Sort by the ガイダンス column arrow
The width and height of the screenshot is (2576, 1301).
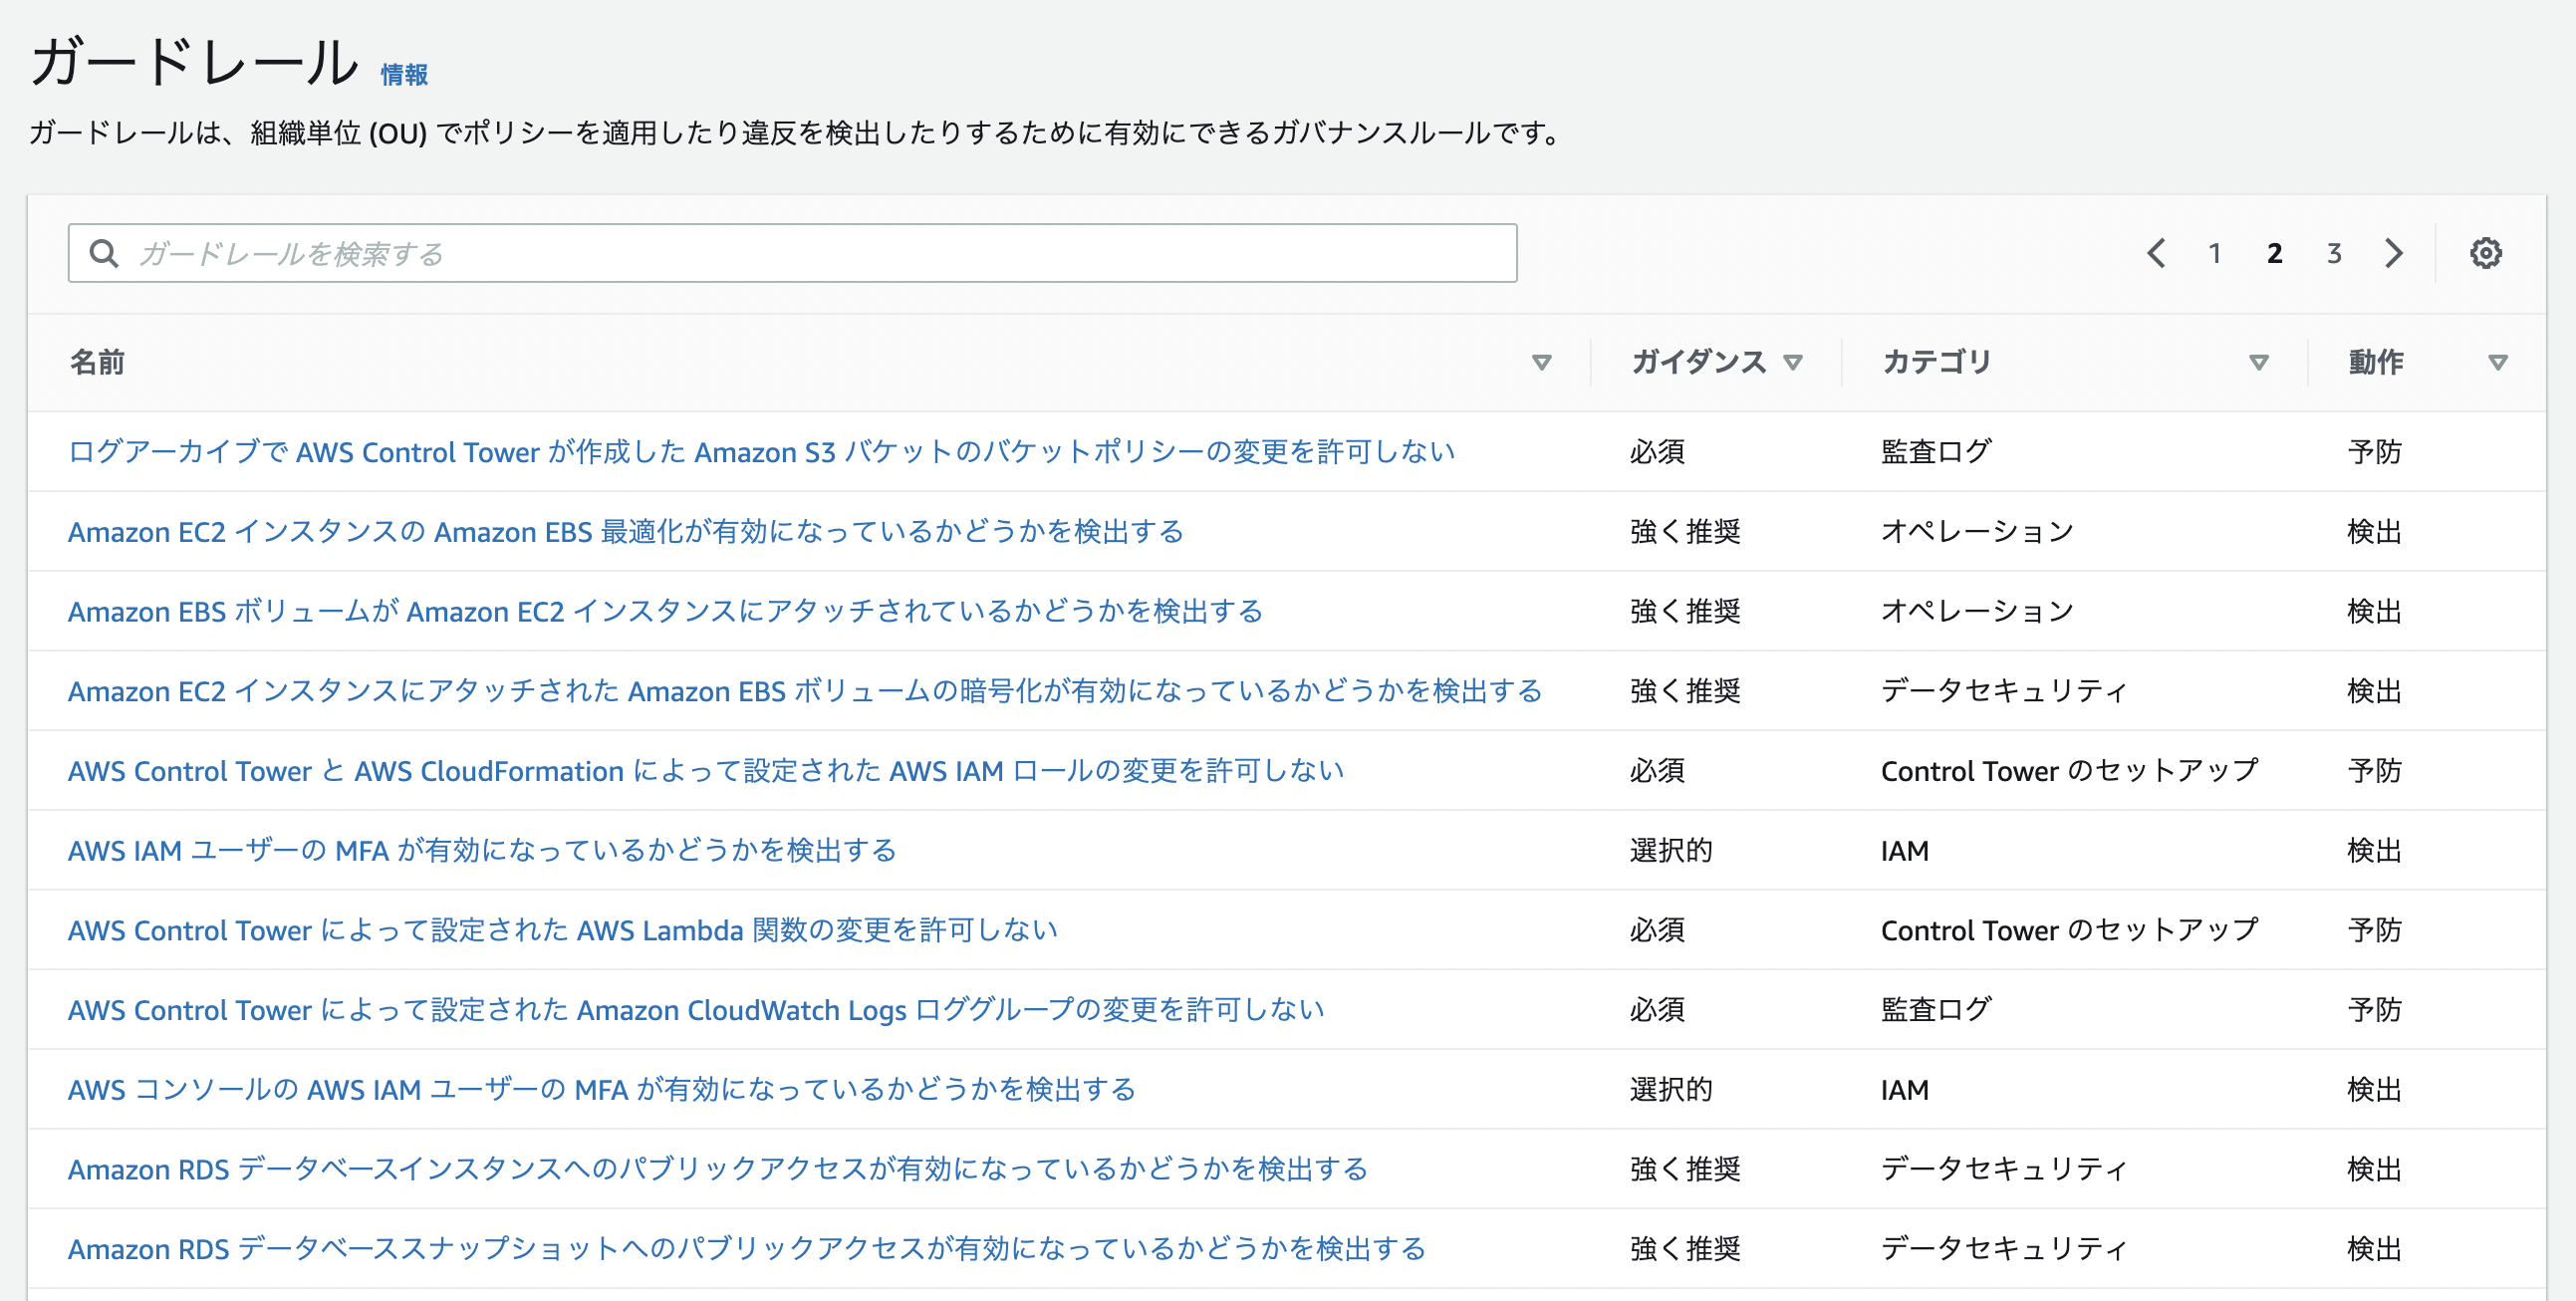[1793, 362]
